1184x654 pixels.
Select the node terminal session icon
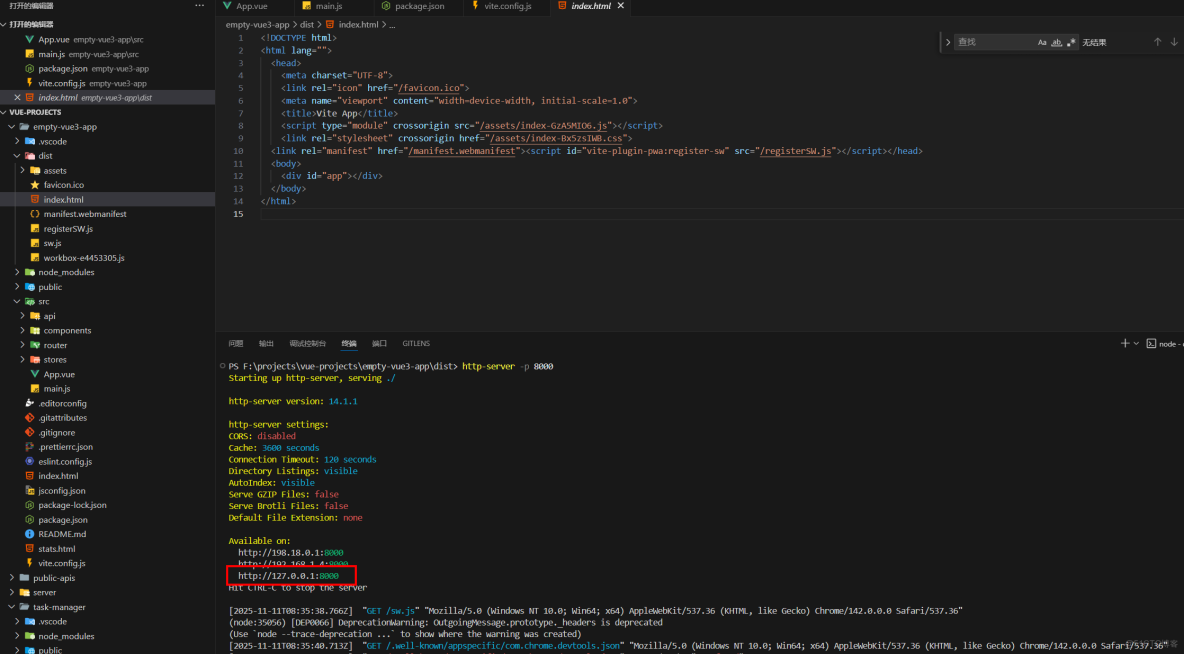[x=1151, y=343]
